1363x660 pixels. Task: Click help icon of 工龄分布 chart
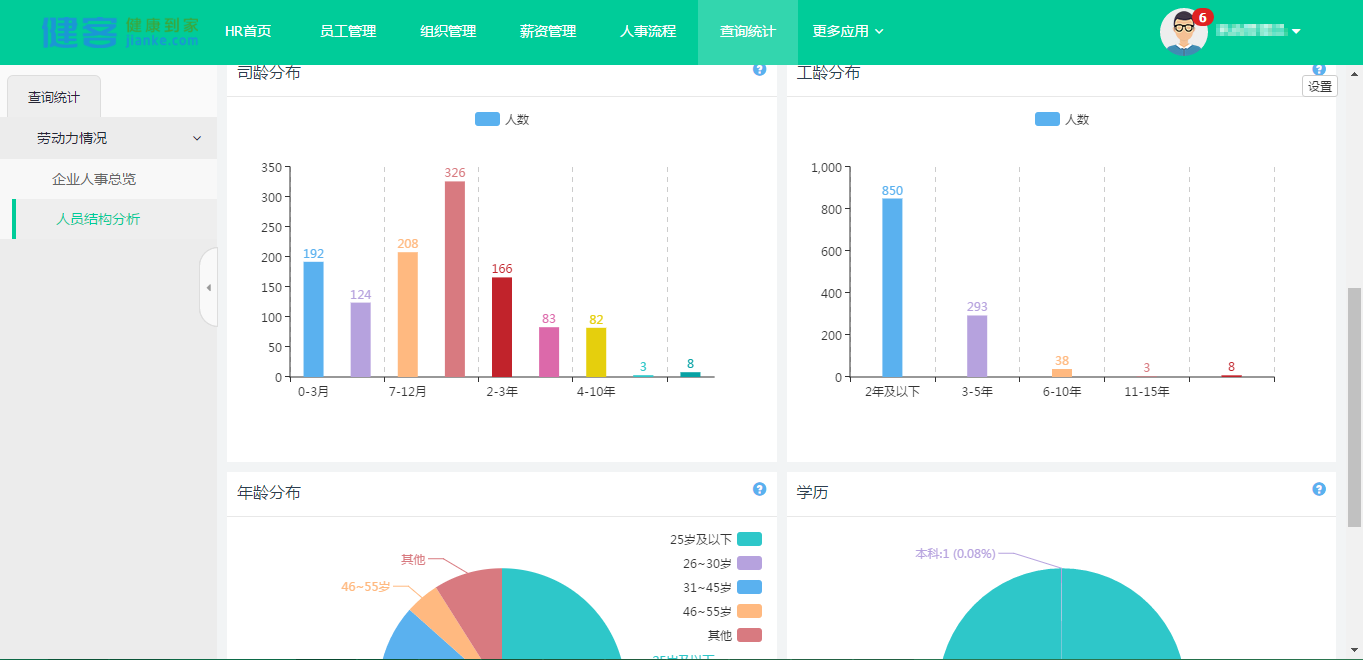tap(1319, 69)
